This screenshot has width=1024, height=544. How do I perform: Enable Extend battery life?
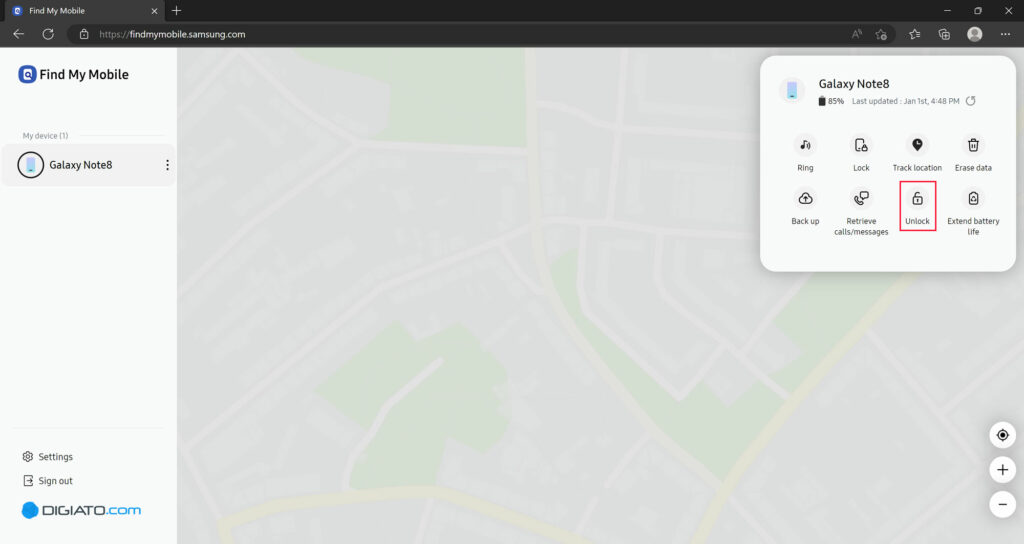973,199
